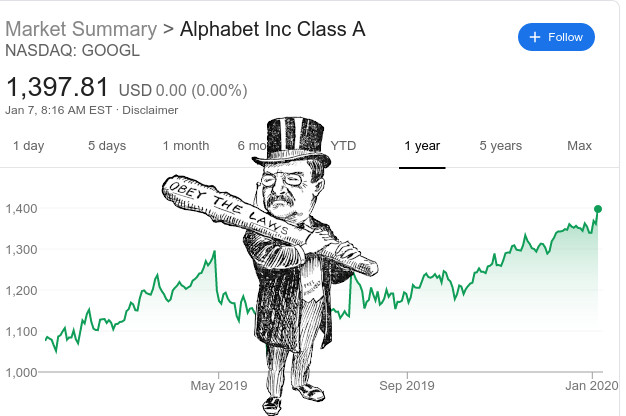Image resolution: width=626 pixels, height=416 pixels.
Task: Click the 'Obey the Laws' club
Action: click(x=270, y=224)
